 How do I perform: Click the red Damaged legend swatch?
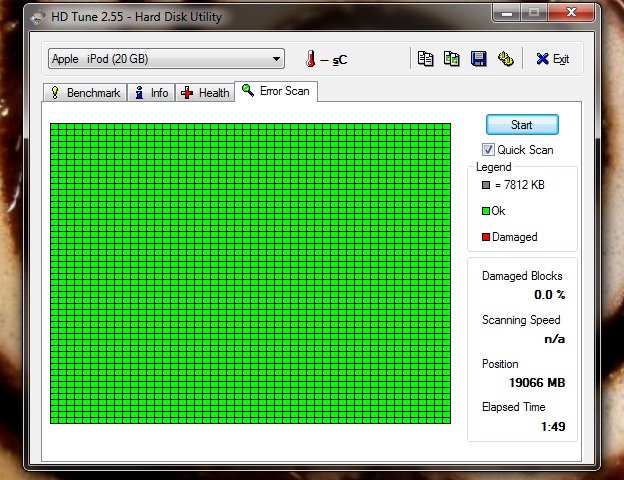[486, 237]
